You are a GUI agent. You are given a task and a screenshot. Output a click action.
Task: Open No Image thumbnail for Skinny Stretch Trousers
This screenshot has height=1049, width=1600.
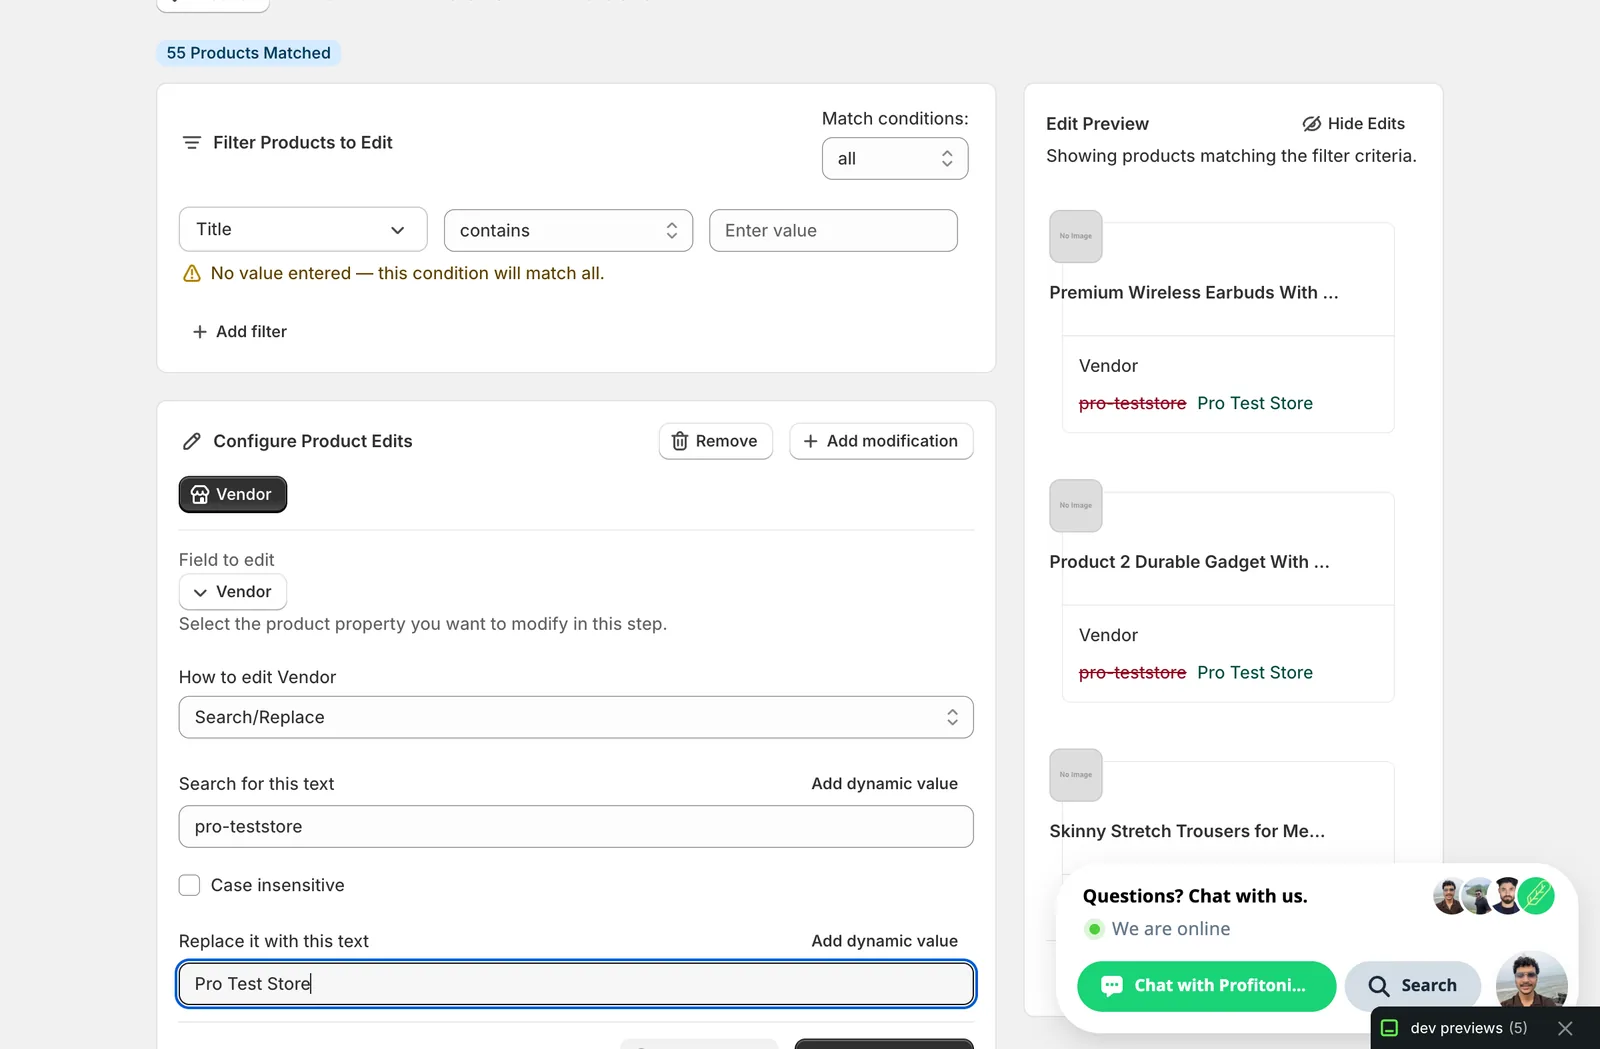1076,775
